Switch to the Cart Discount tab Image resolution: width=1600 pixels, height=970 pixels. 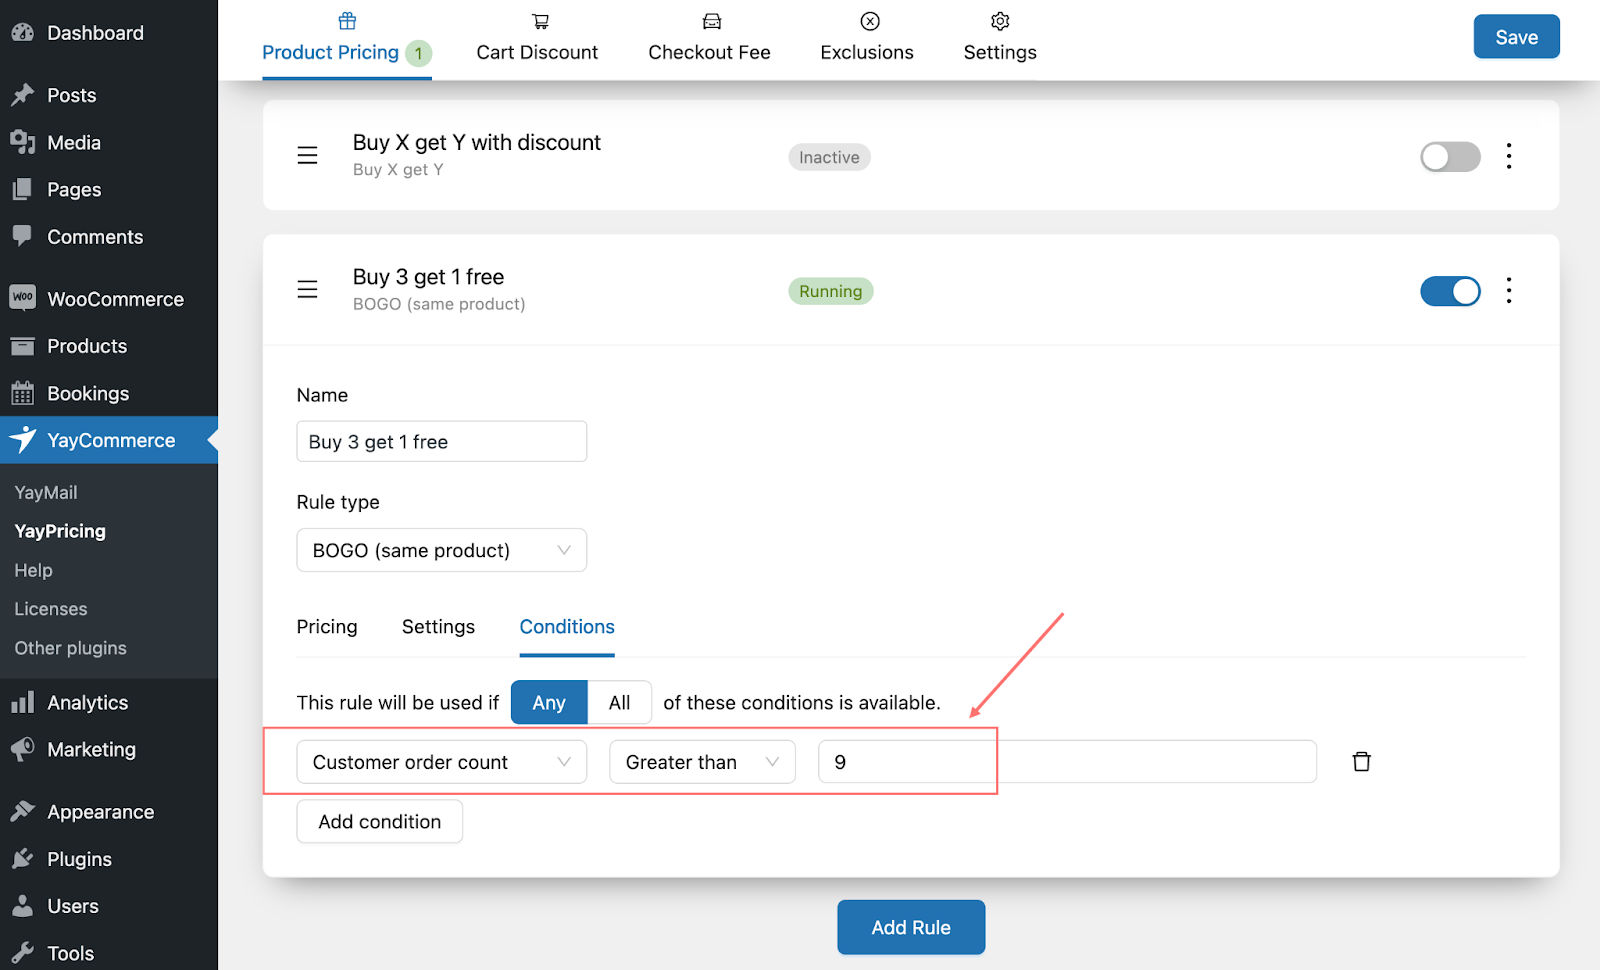click(537, 40)
